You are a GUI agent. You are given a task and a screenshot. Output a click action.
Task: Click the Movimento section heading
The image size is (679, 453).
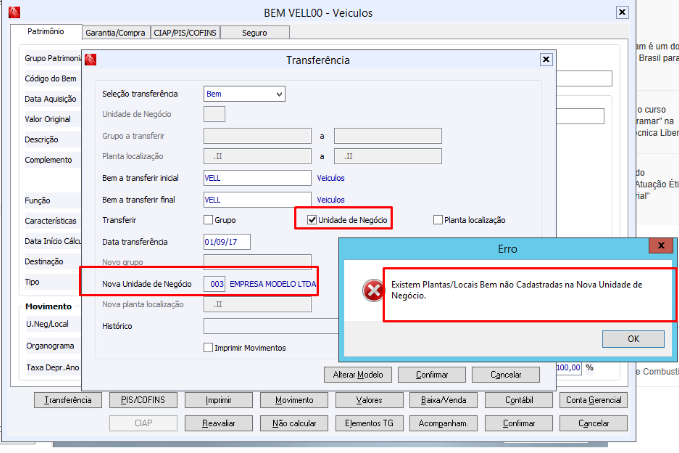tap(48, 307)
